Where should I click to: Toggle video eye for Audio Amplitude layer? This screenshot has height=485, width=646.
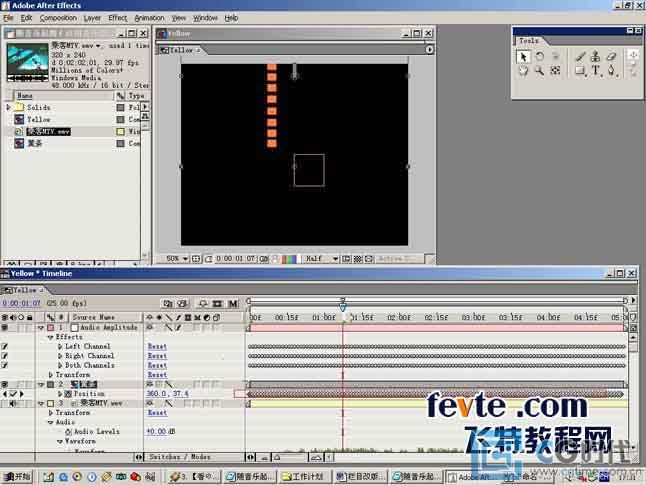5,328
